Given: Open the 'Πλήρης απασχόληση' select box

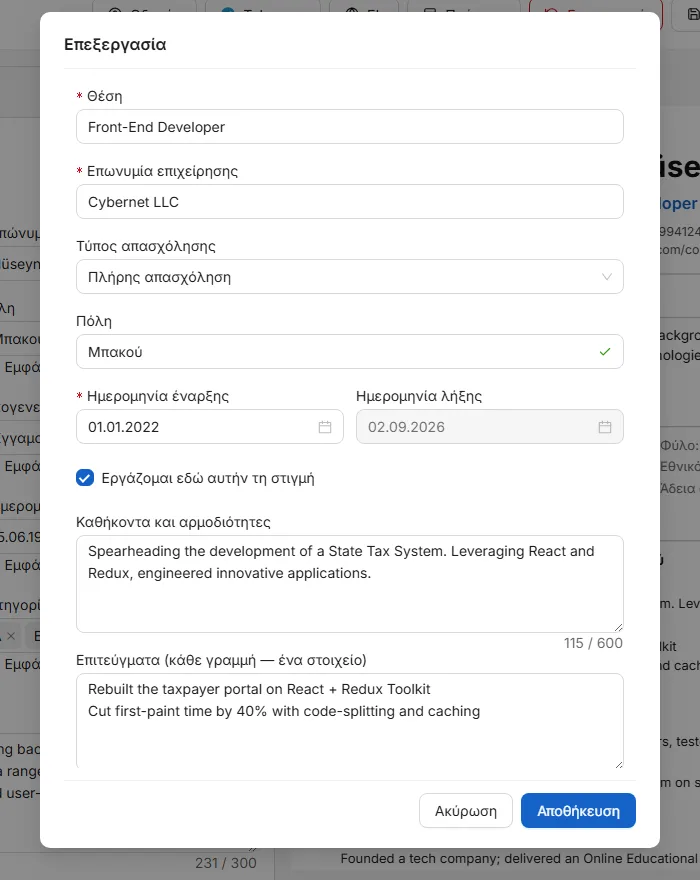Looking at the screenshot, I should pyautogui.click(x=350, y=277).
